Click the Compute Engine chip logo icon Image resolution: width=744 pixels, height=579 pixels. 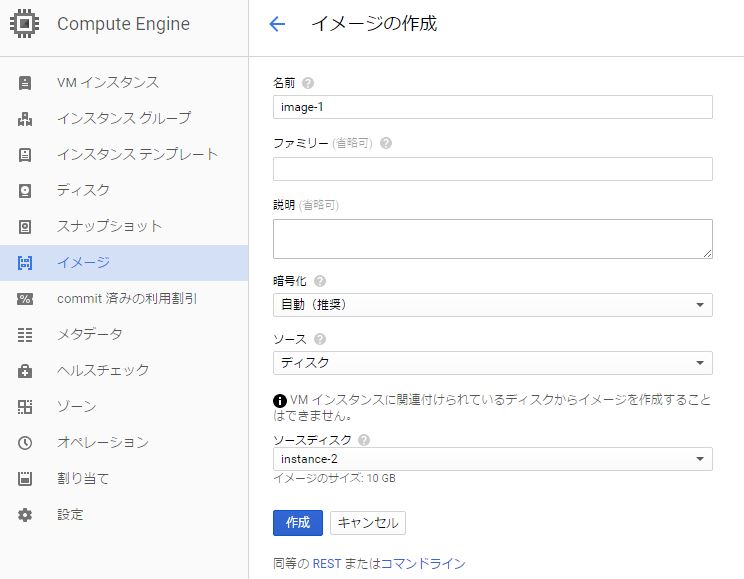(25, 24)
